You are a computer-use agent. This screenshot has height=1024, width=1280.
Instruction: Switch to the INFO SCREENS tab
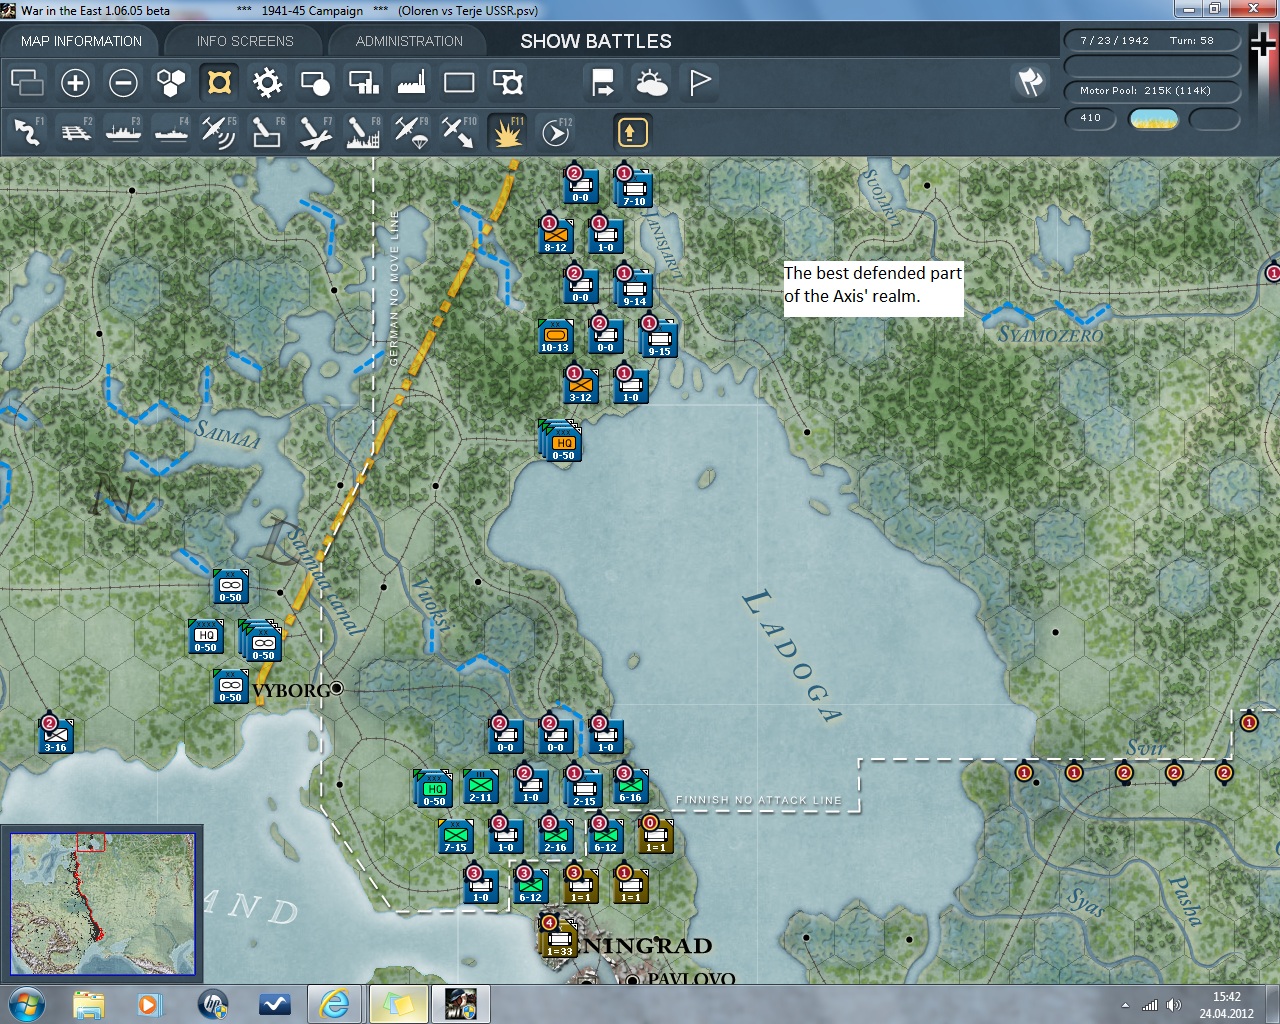pos(245,41)
